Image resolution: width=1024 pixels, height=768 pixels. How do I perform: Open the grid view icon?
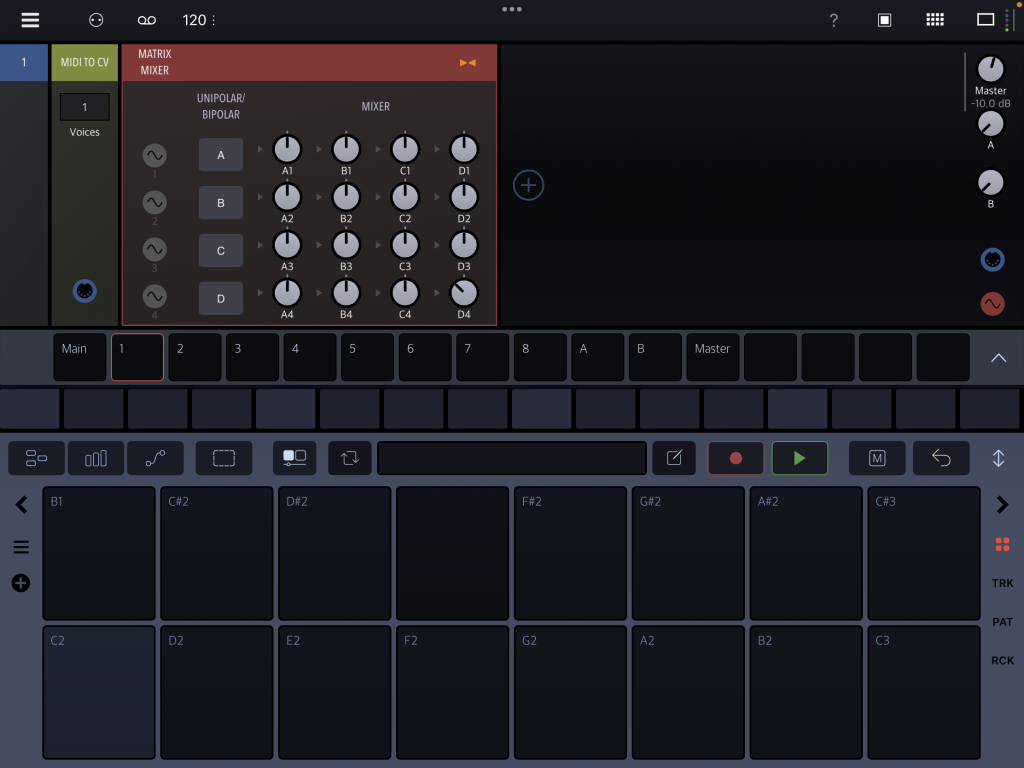pos(935,20)
